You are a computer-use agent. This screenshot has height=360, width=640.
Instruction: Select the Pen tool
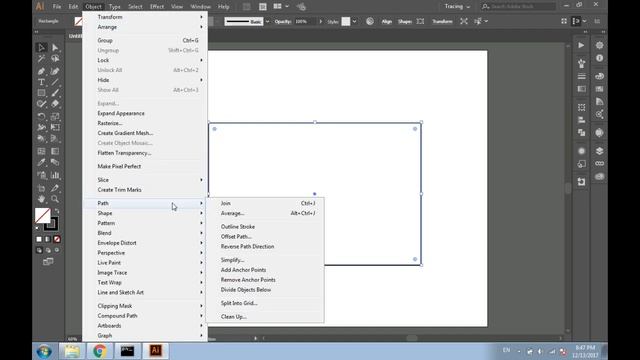pos(41,71)
